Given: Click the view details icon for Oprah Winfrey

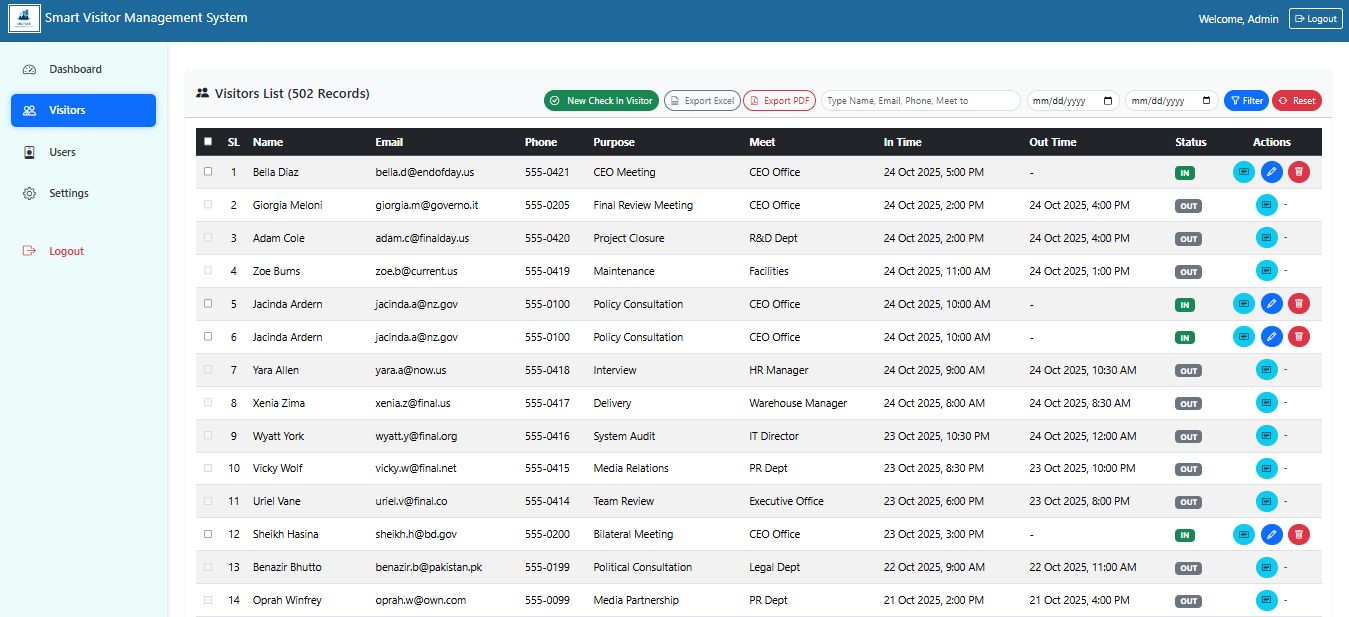Looking at the screenshot, I should [1266, 600].
